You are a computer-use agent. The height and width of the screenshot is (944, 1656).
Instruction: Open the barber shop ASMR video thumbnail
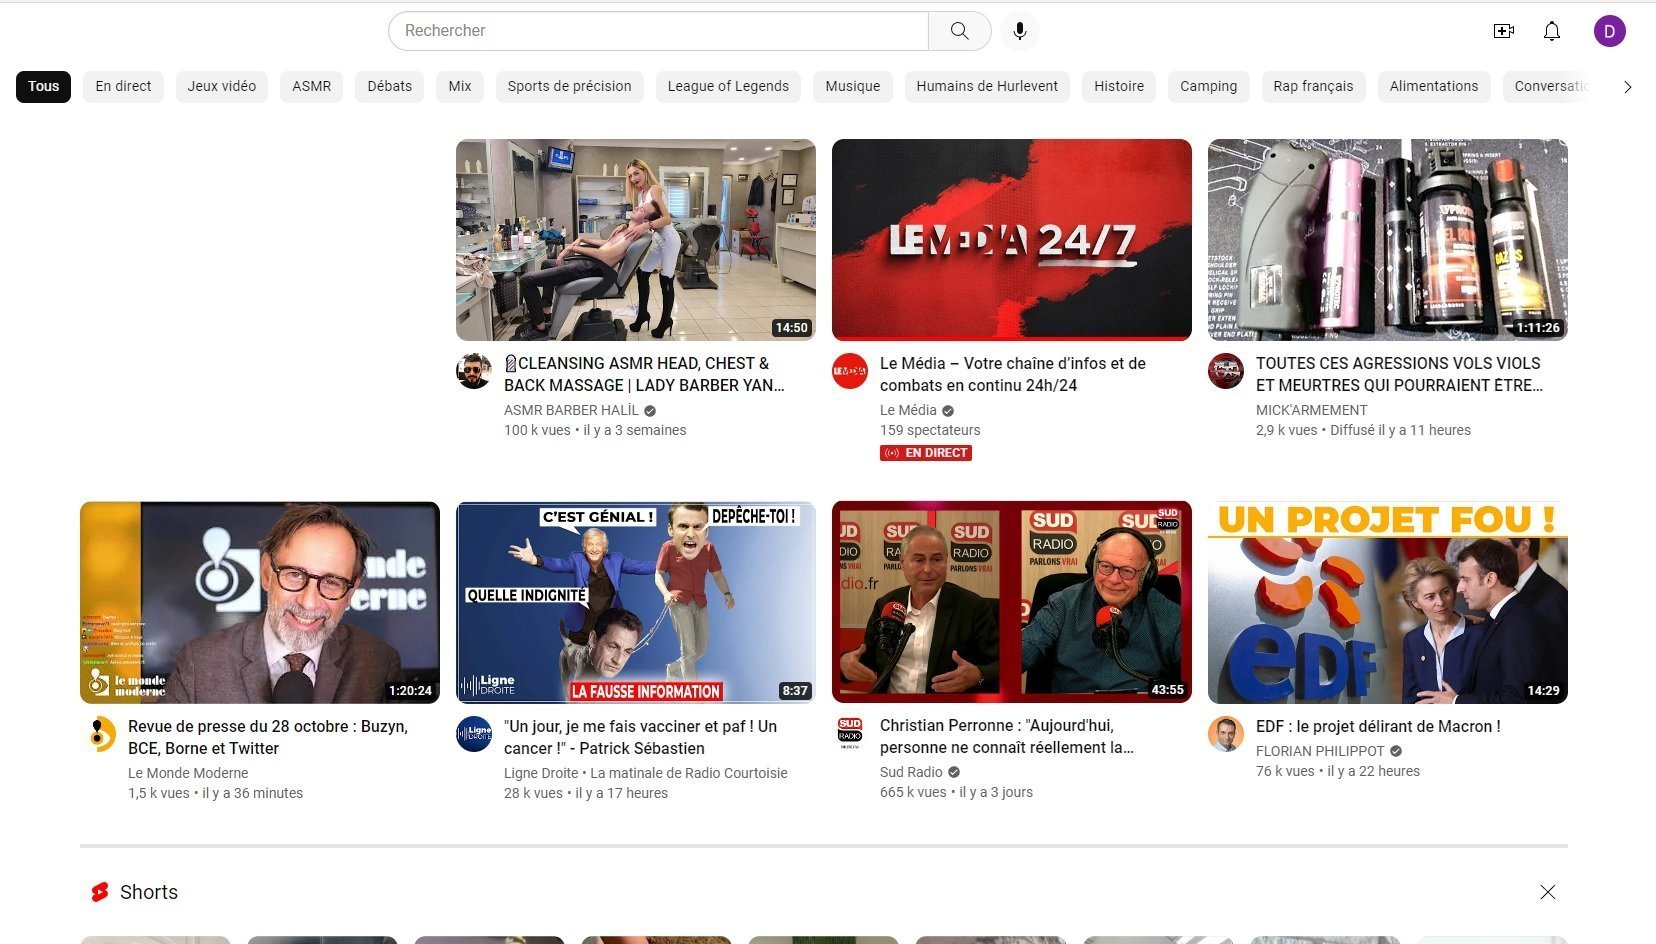click(x=636, y=240)
